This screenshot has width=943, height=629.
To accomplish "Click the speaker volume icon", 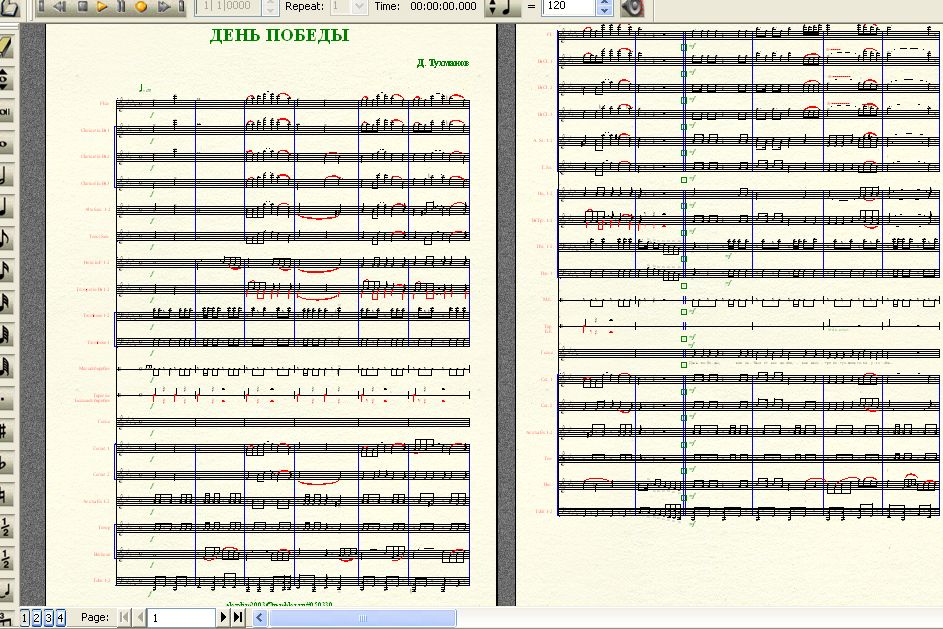I will (632, 7).
